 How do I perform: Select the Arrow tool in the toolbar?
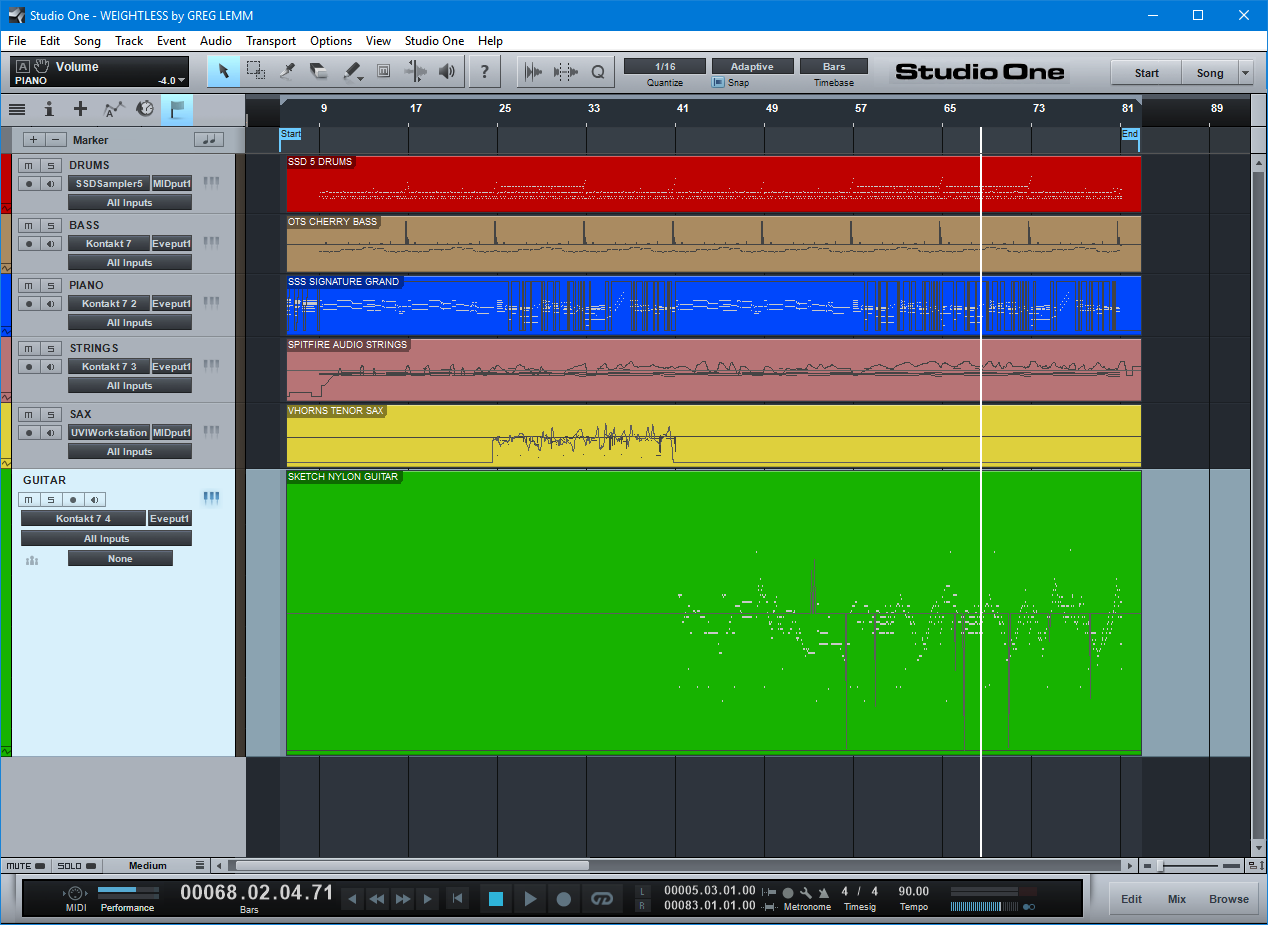224,71
